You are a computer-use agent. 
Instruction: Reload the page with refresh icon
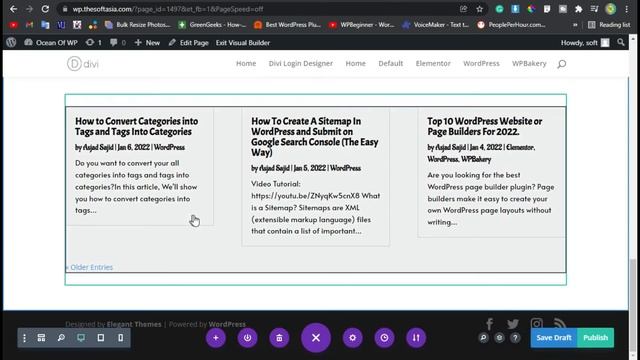[x=45, y=9]
